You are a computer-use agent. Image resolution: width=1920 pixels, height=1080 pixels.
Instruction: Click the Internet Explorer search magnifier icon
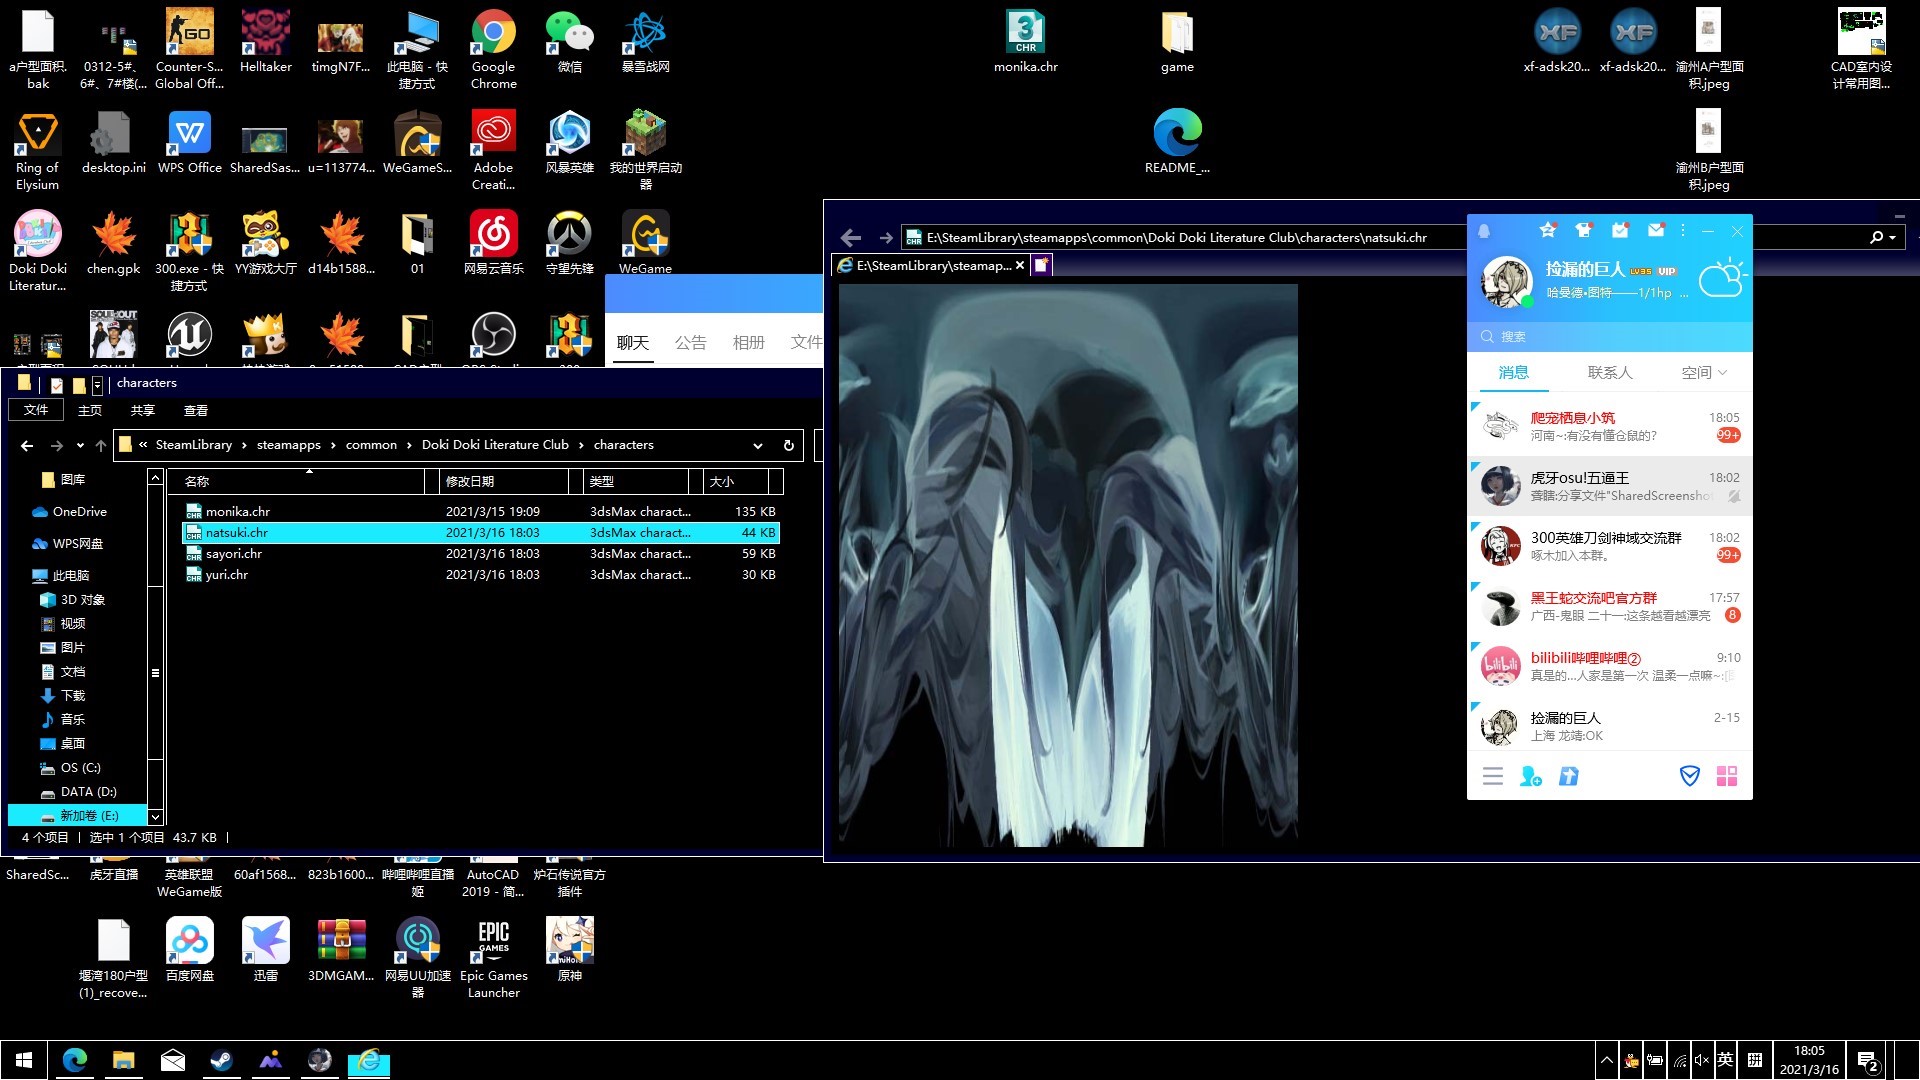[x=1877, y=237]
